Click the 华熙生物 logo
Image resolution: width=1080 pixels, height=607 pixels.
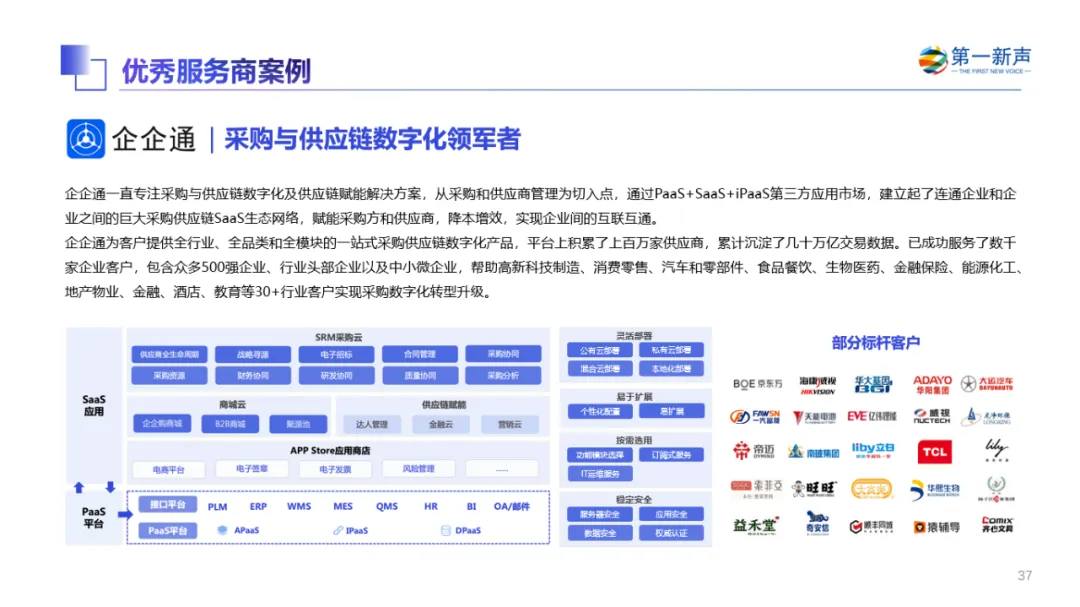click(x=935, y=489)
